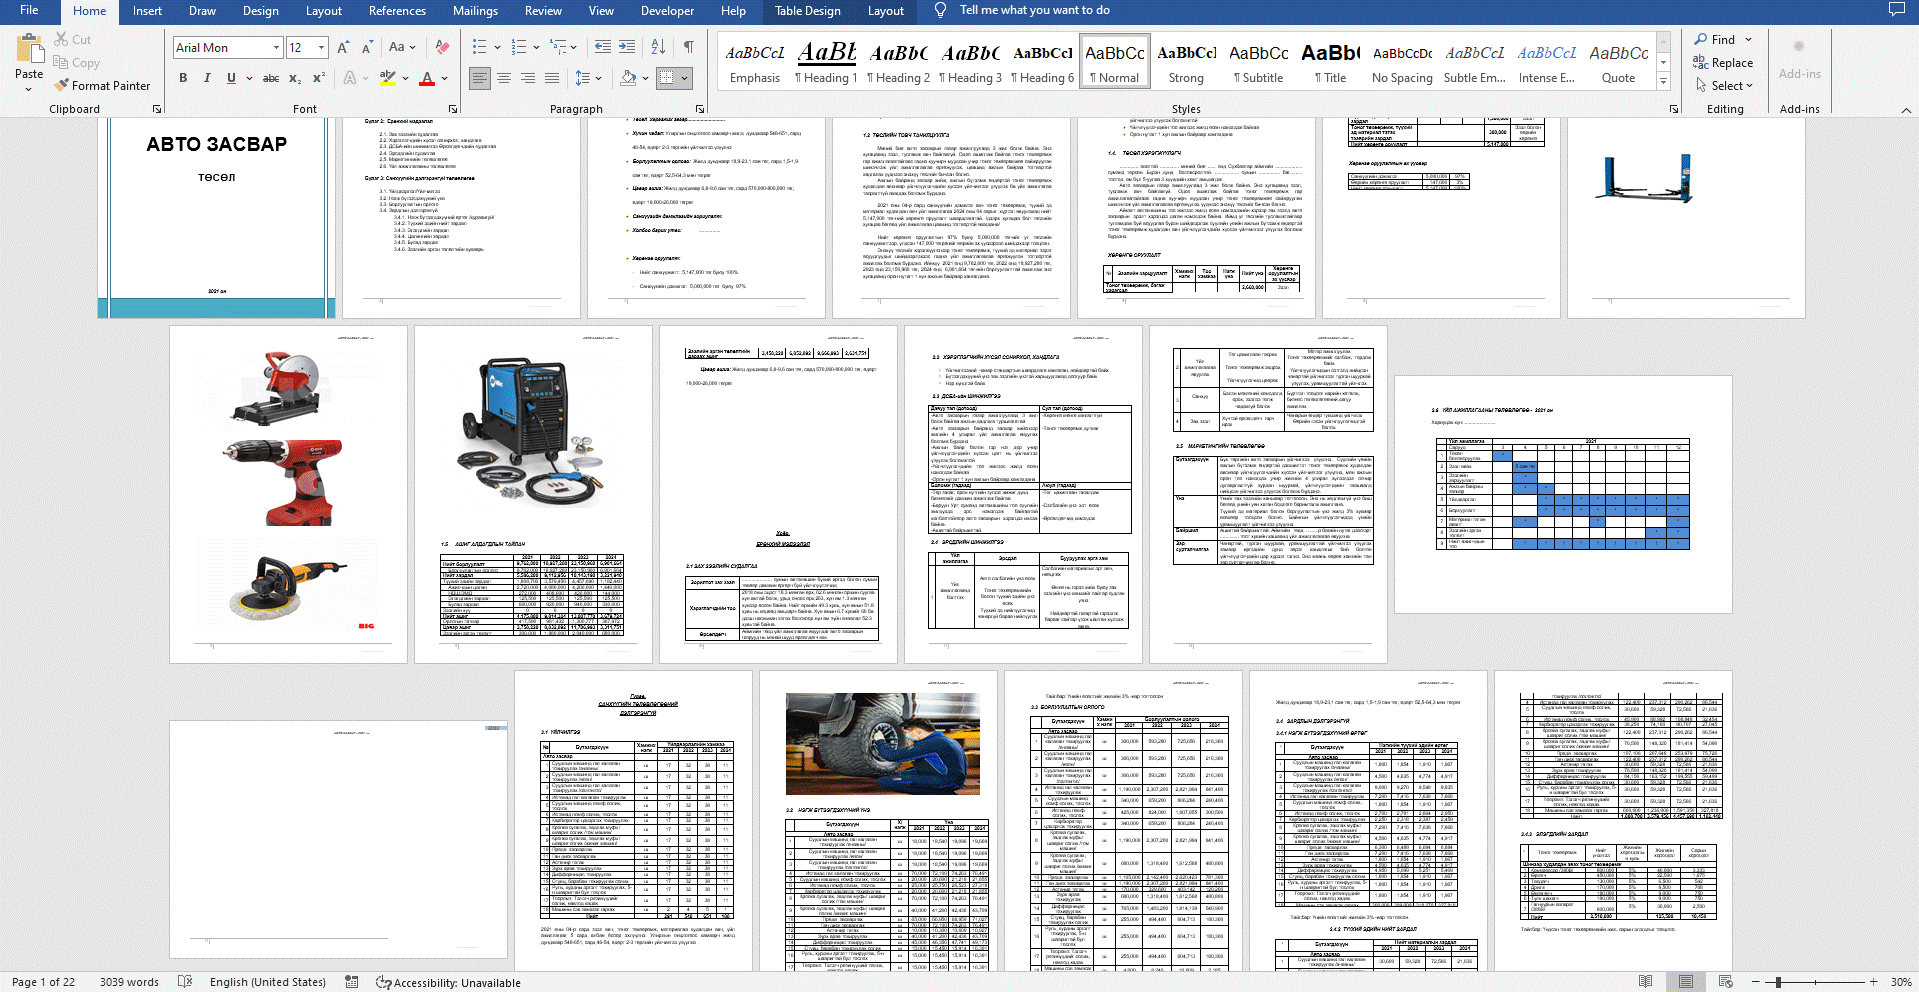Click English (United States) language indicator
The height and width of the screenshot is (992, 1919).
tap(267, 982)
